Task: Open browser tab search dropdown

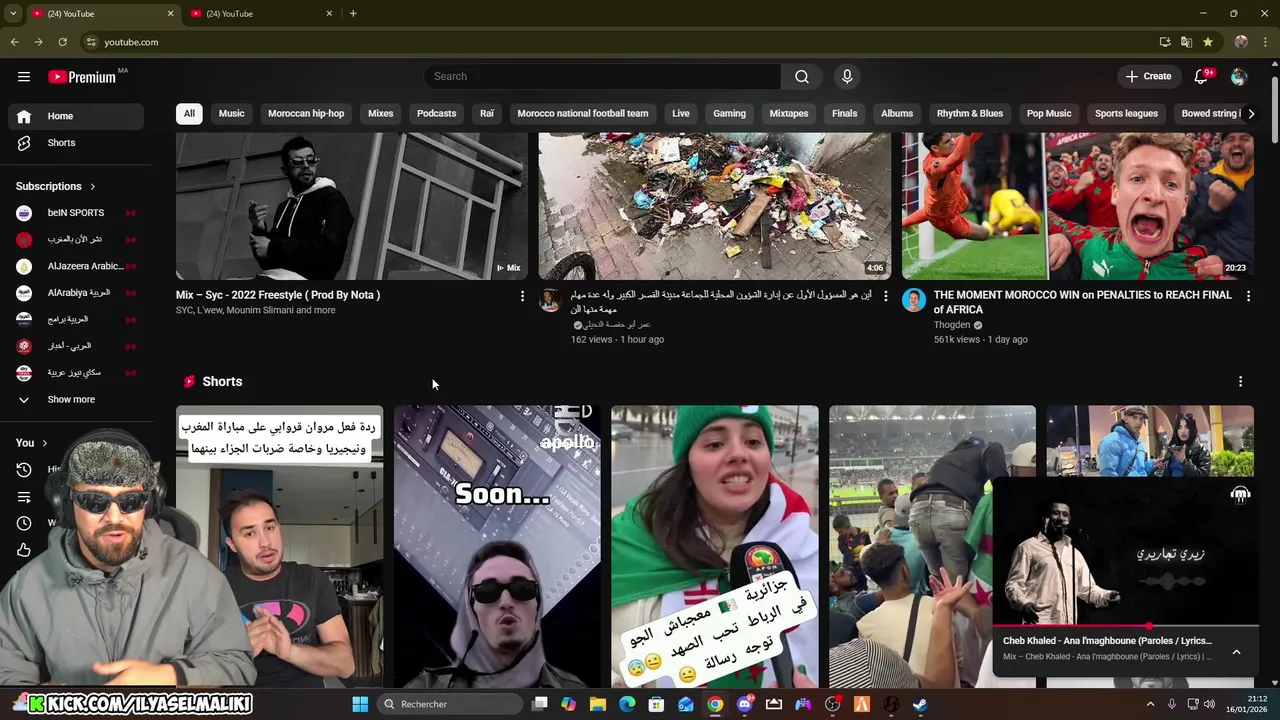Action: (14, 13)
